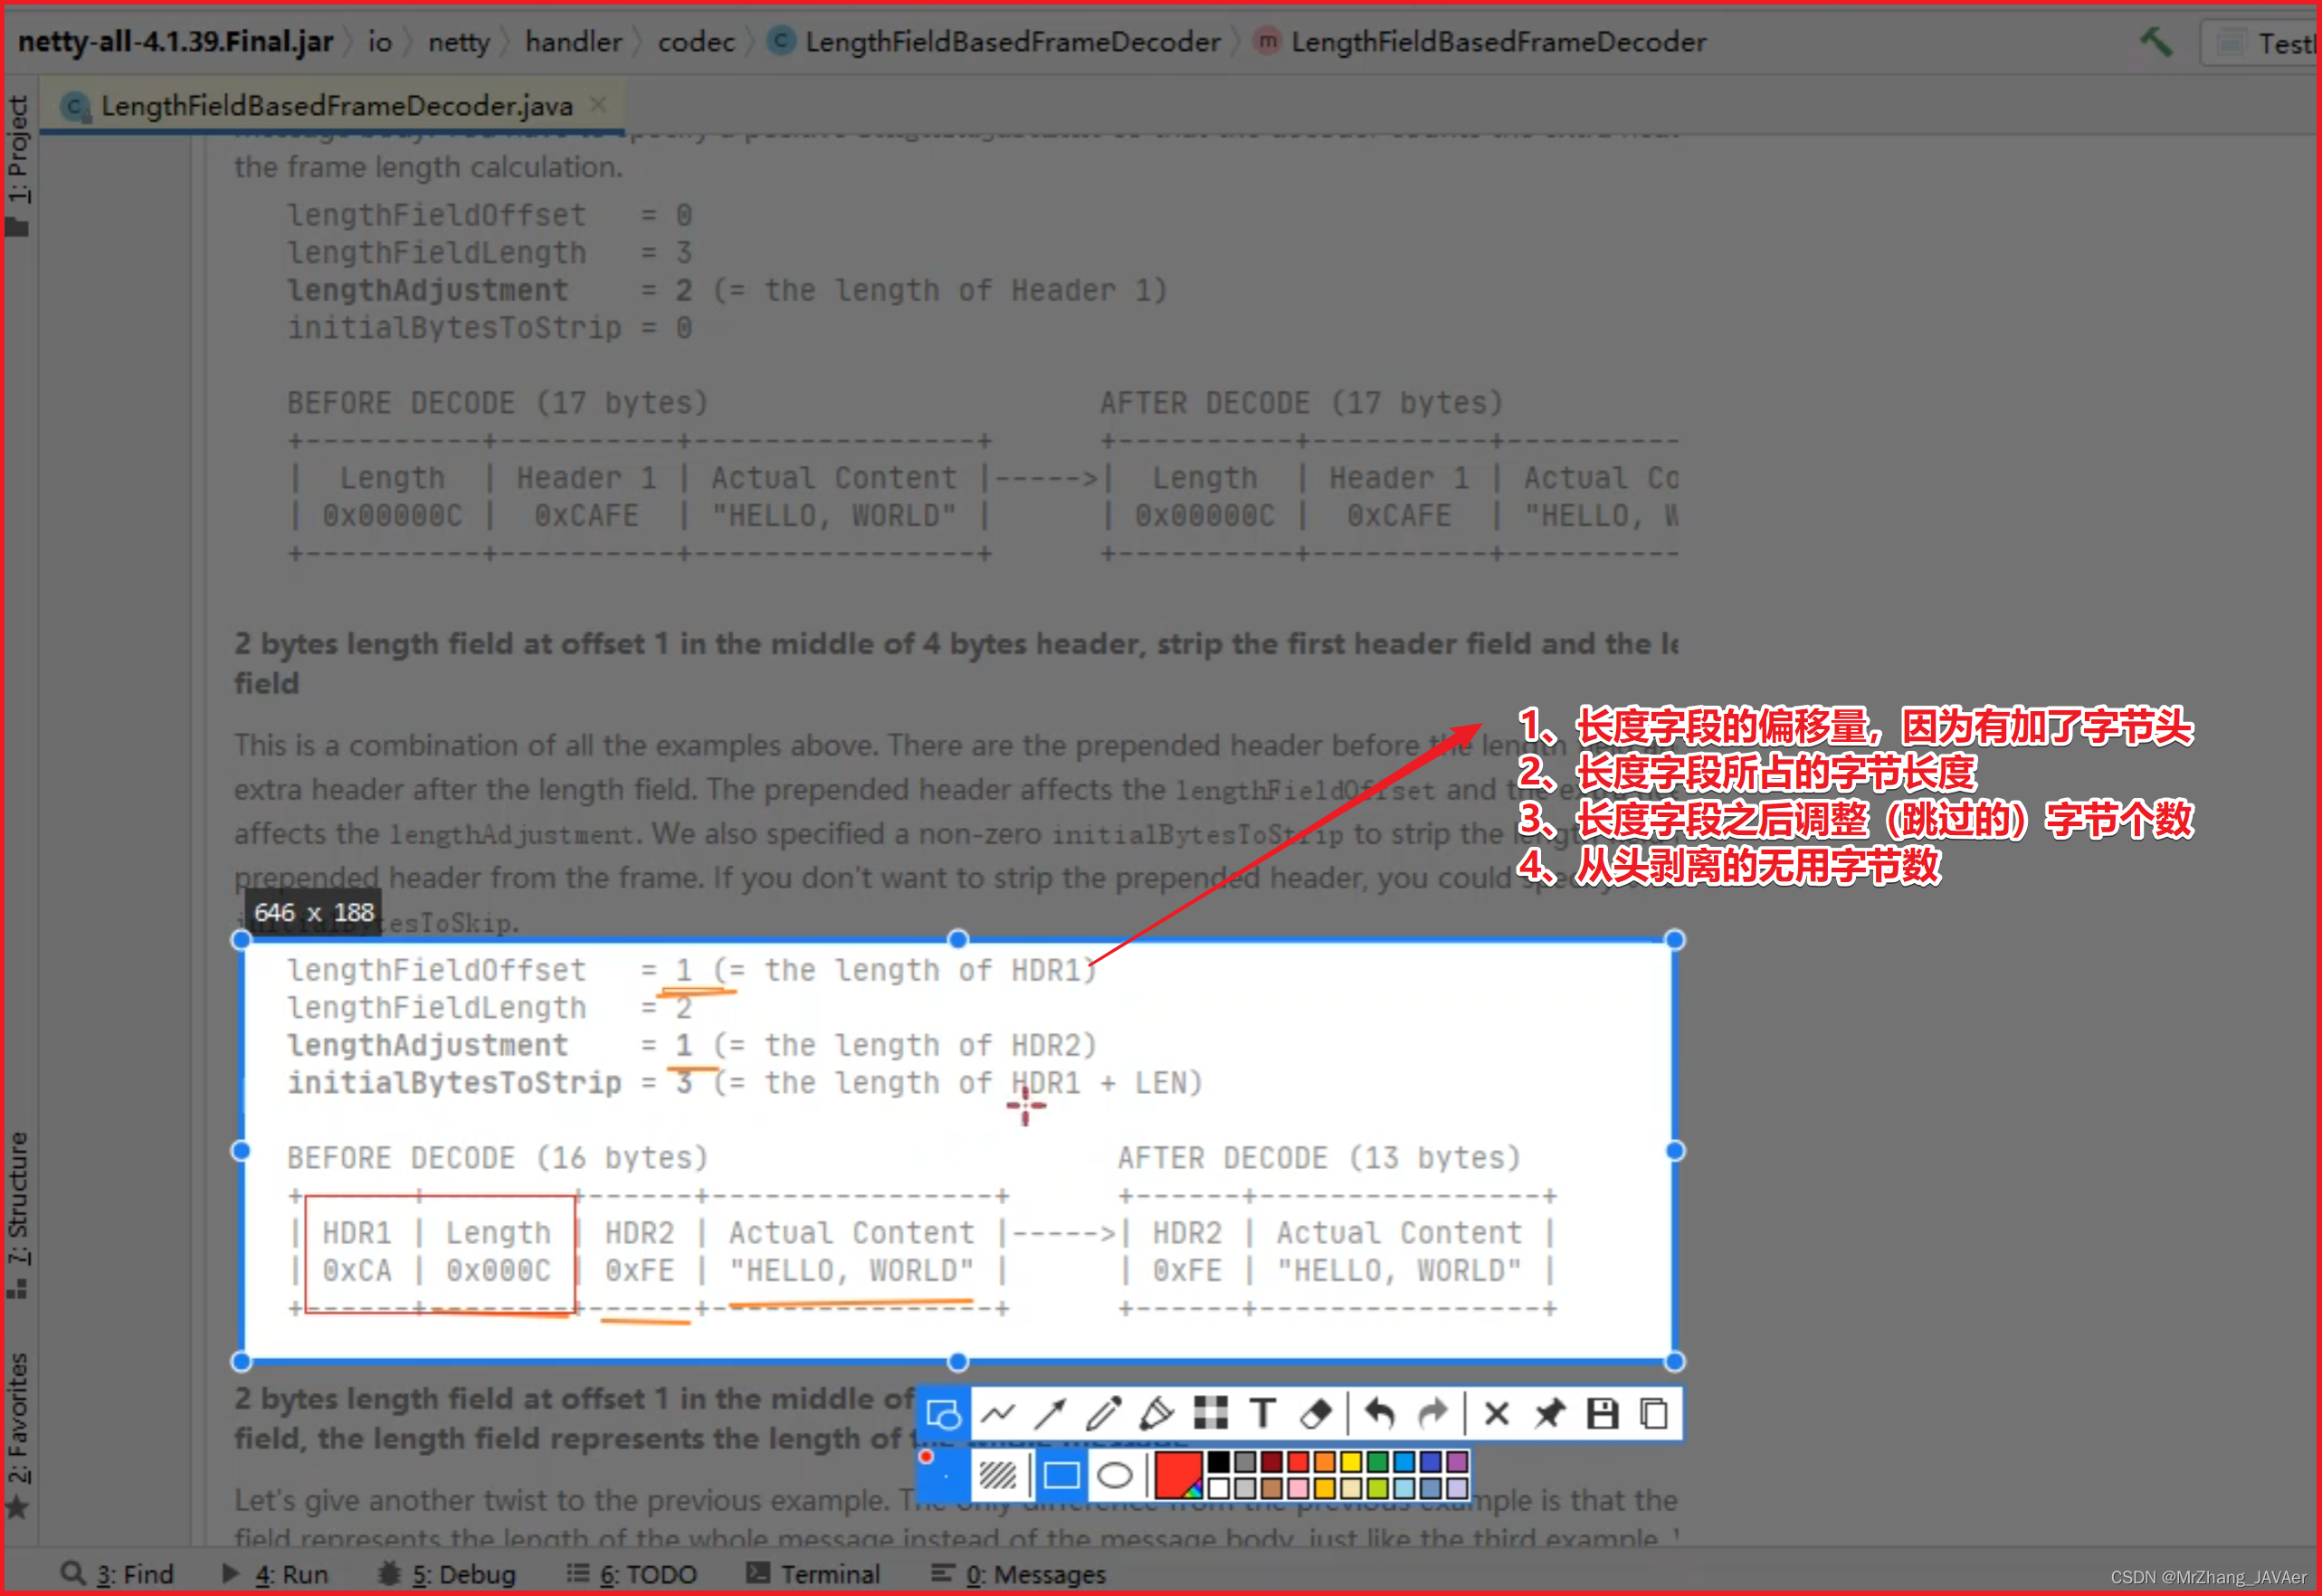Click the BEFORE DECODE (17 bytes) heading

[497, 403]
